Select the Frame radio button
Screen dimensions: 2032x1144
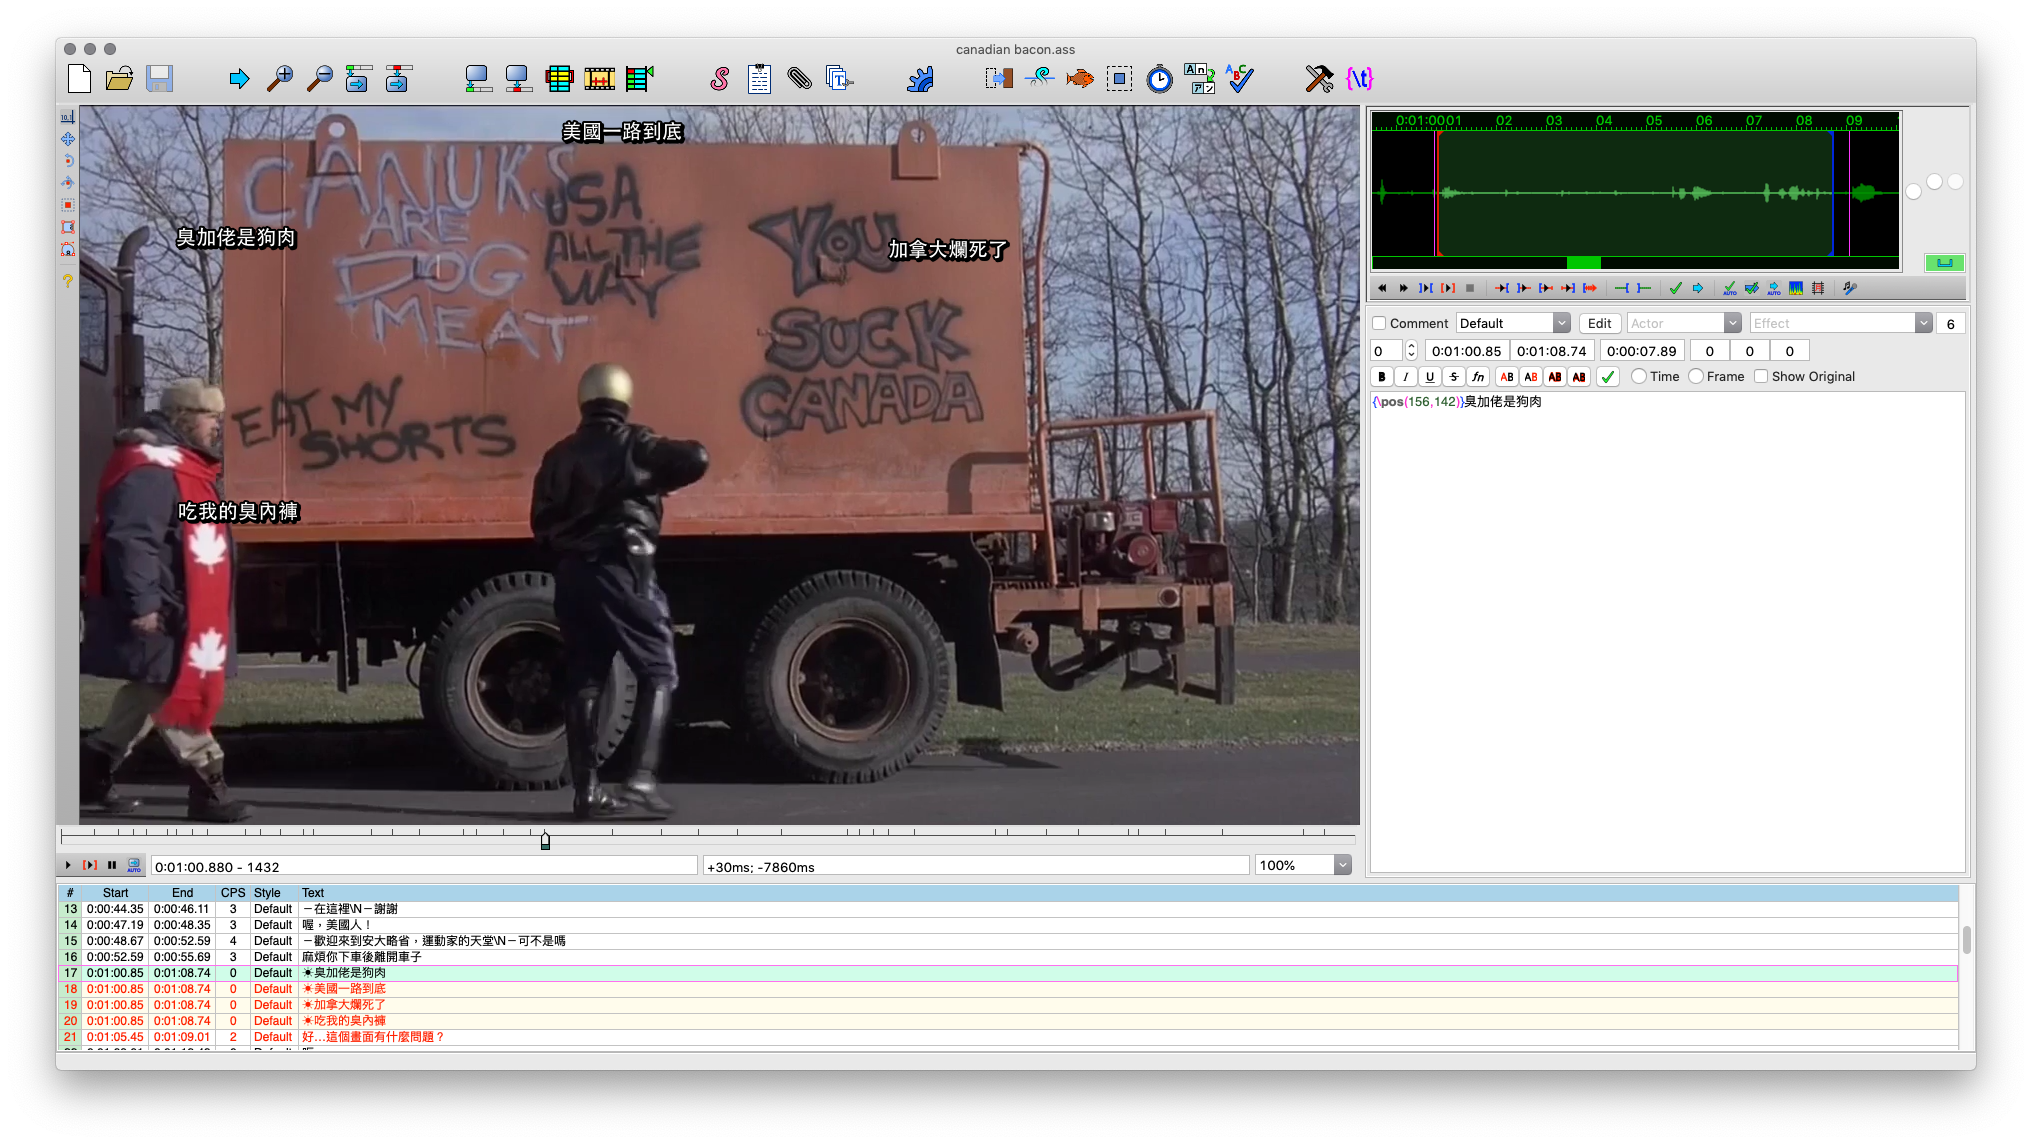click(x=1695, y=376)
